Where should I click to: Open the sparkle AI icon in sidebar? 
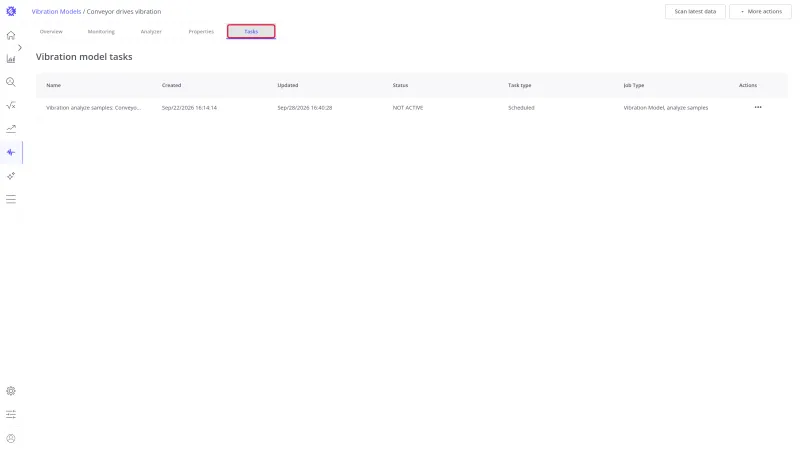tap(11, 176)
